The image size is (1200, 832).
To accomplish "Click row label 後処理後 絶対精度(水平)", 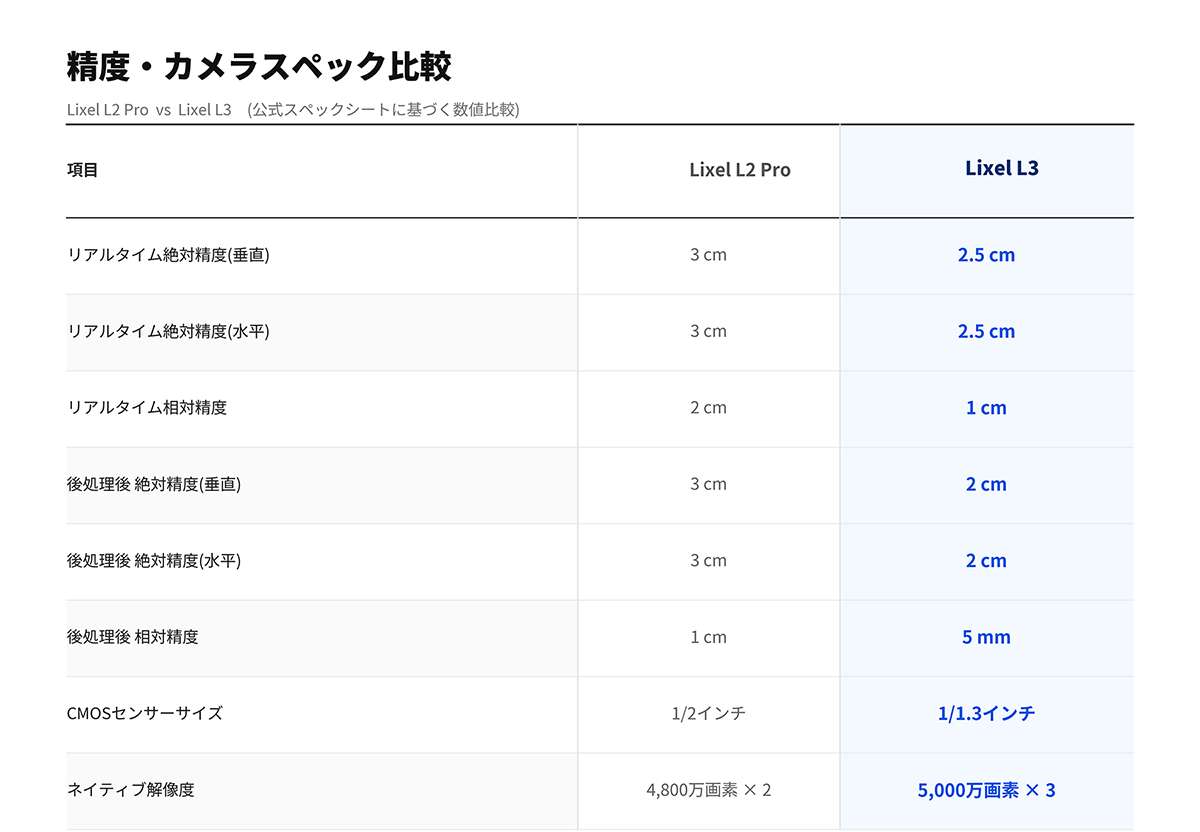I will pyautogui.click(x=154, y=561).
